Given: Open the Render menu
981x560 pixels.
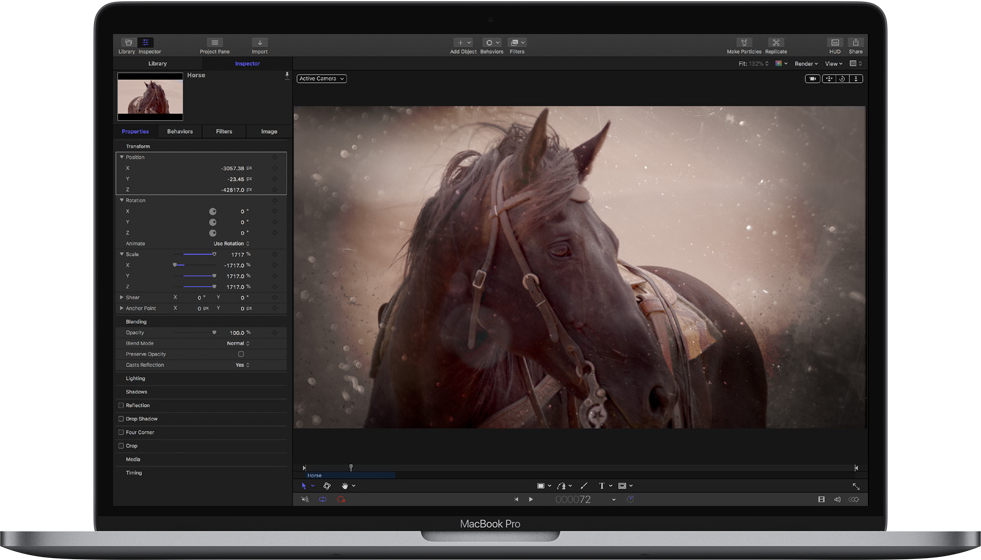Looking at the screenshot, I should (x=806, y=64).
